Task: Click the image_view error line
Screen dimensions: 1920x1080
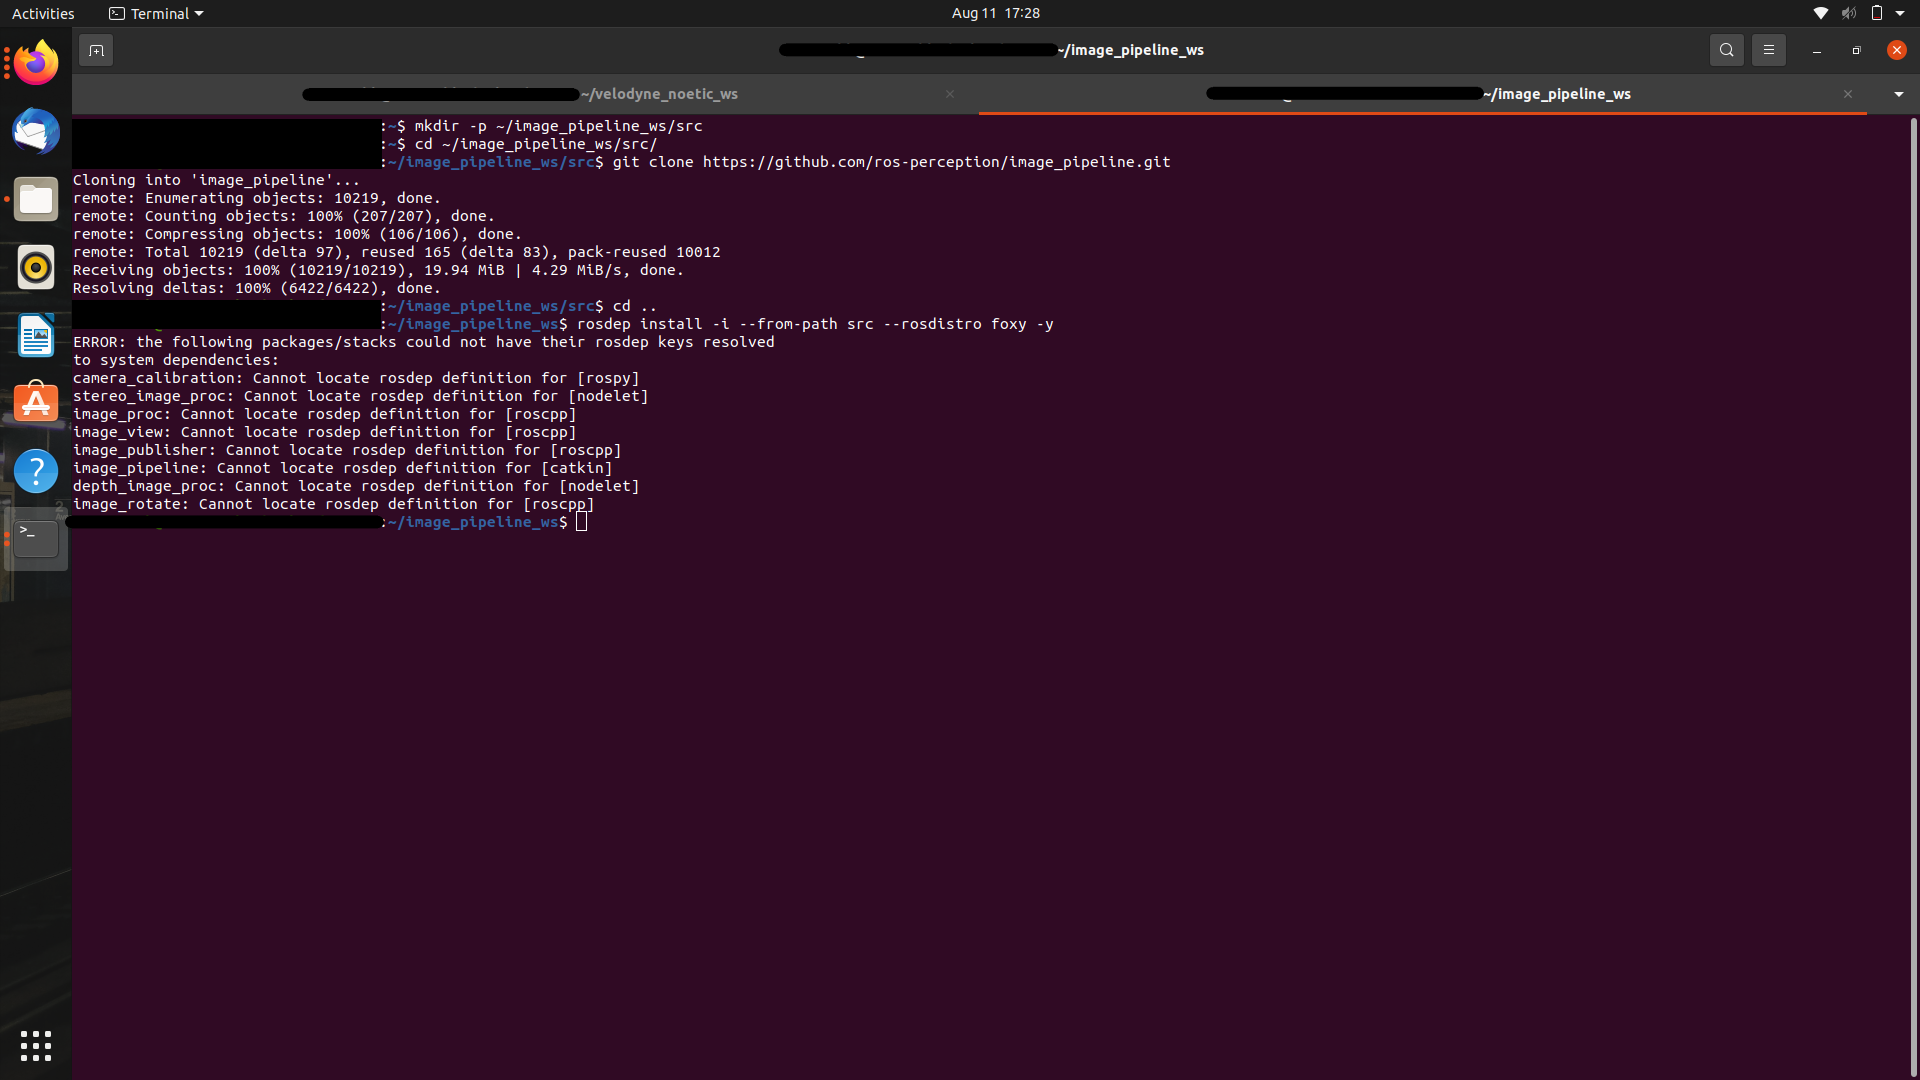Action: (324, 432)
